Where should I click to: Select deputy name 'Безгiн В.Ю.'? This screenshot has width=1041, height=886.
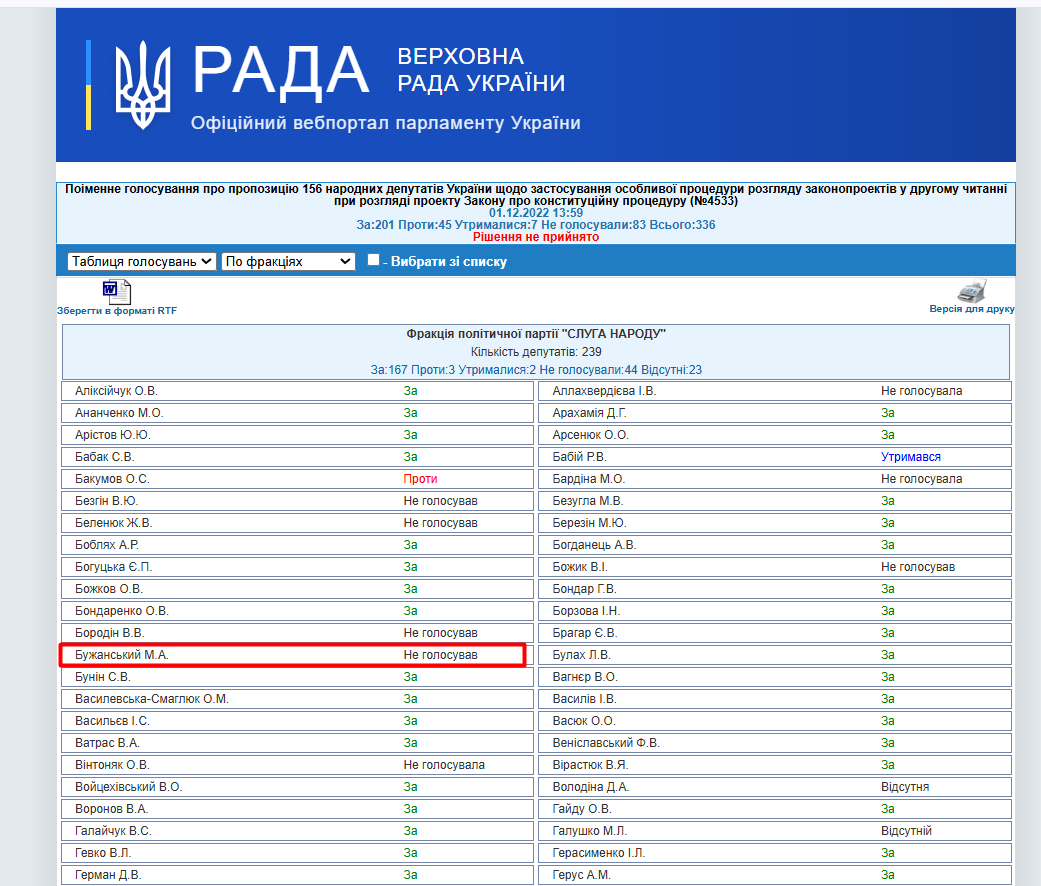106,500
